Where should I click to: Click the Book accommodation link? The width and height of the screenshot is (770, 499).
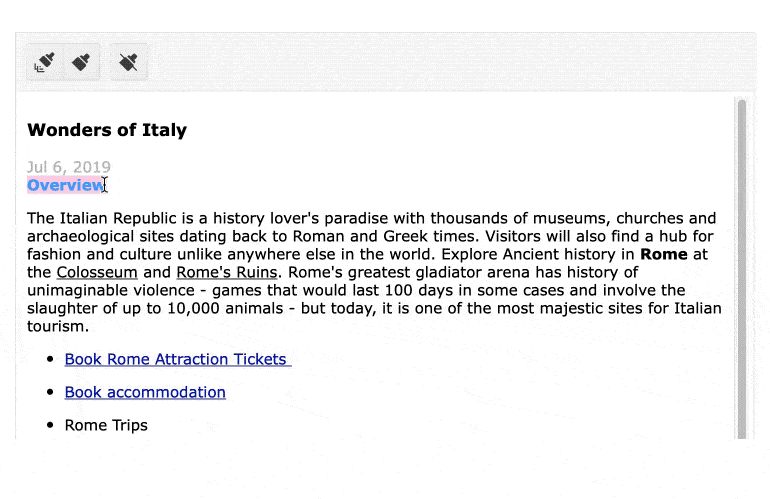click(x=145, y=392)
